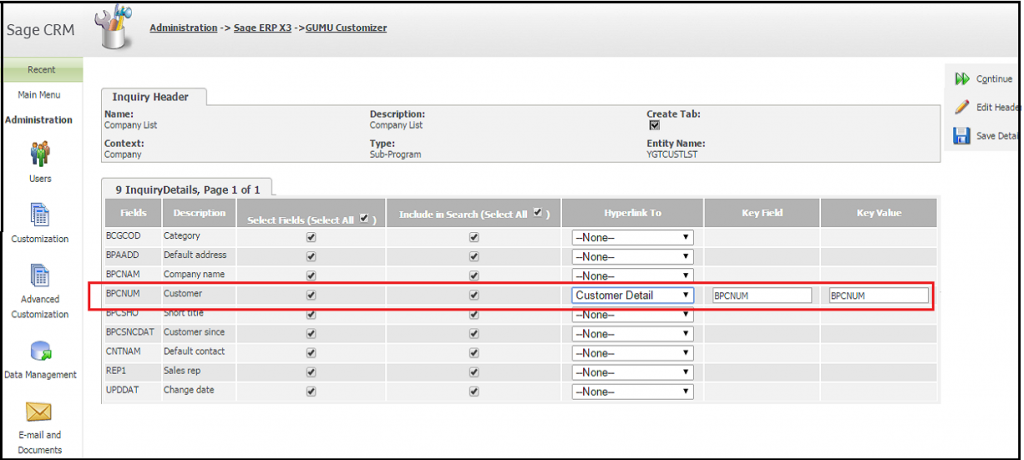This screenshot has height=460, width=1024.
Task: Click the Key Value column header
Action: click(878, 213)
